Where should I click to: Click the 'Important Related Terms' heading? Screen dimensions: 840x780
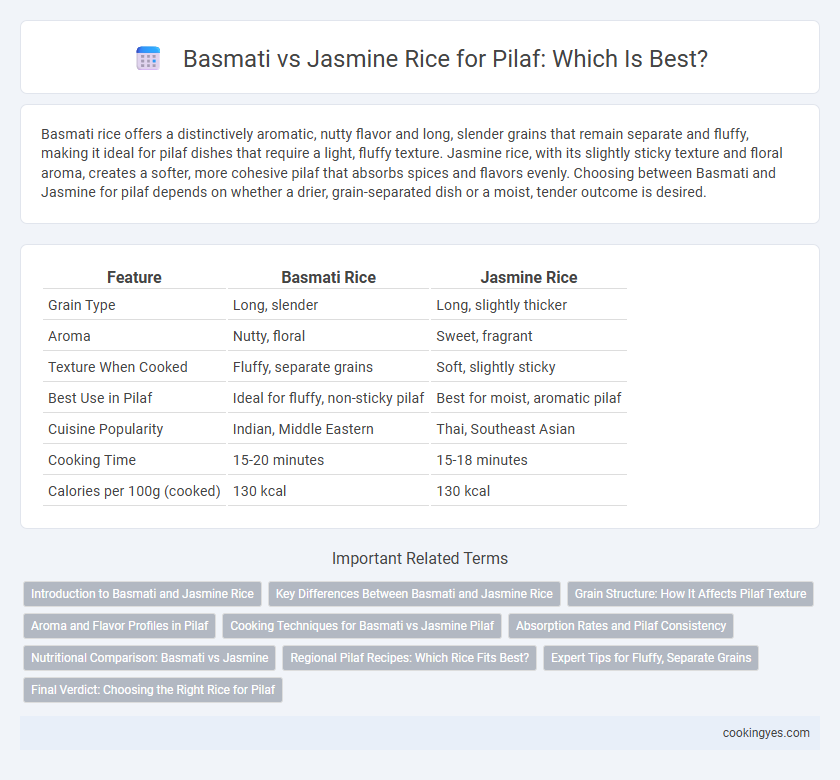pos(419,559)
